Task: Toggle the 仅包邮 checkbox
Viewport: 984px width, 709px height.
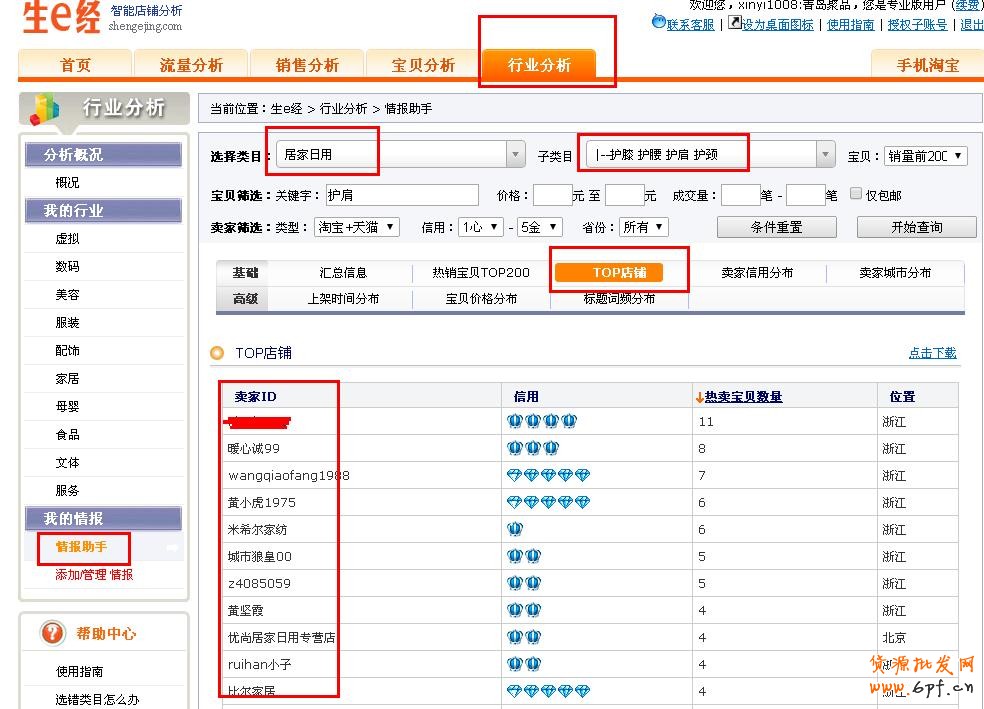Action: 856,194
